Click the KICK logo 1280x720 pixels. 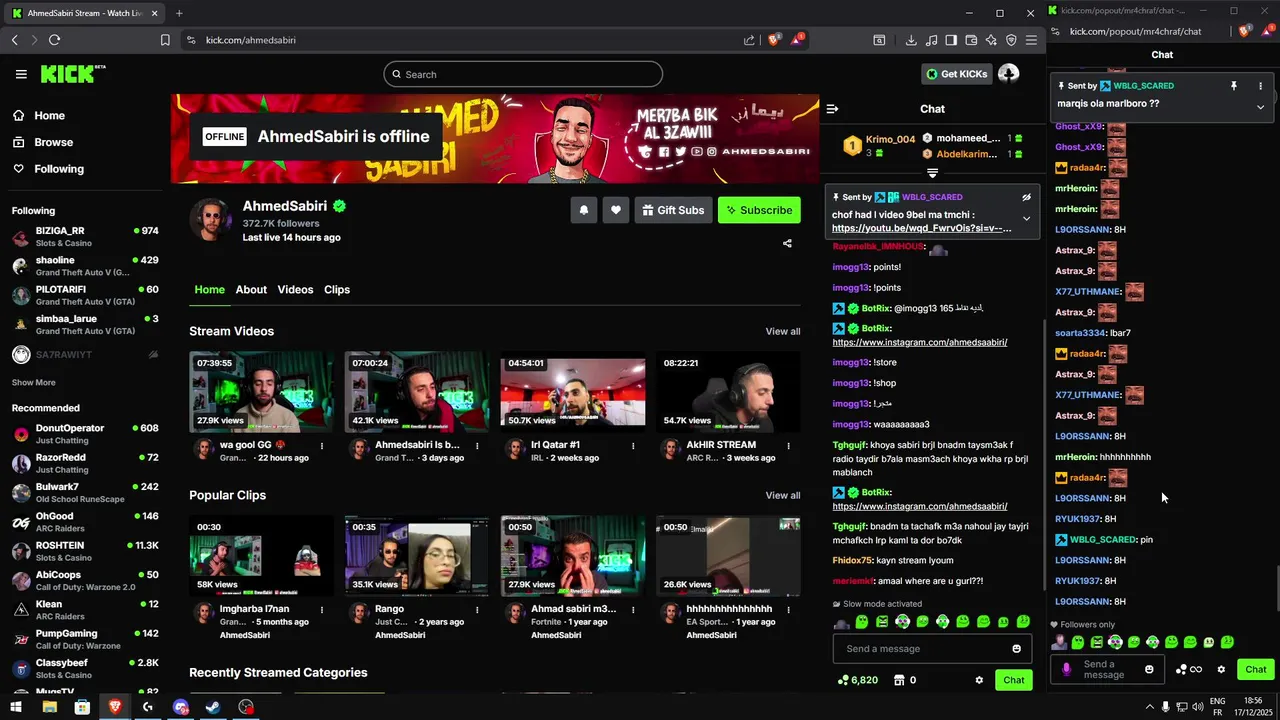click(72, 74)
